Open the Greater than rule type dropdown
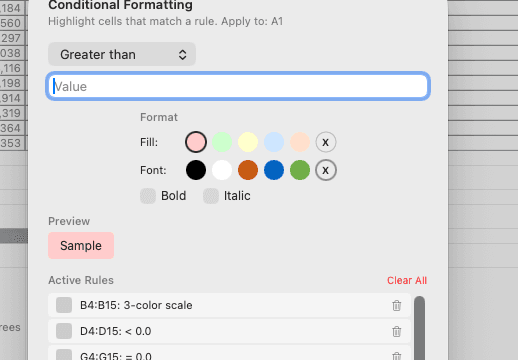518x360 pixels. coord(122,54)
